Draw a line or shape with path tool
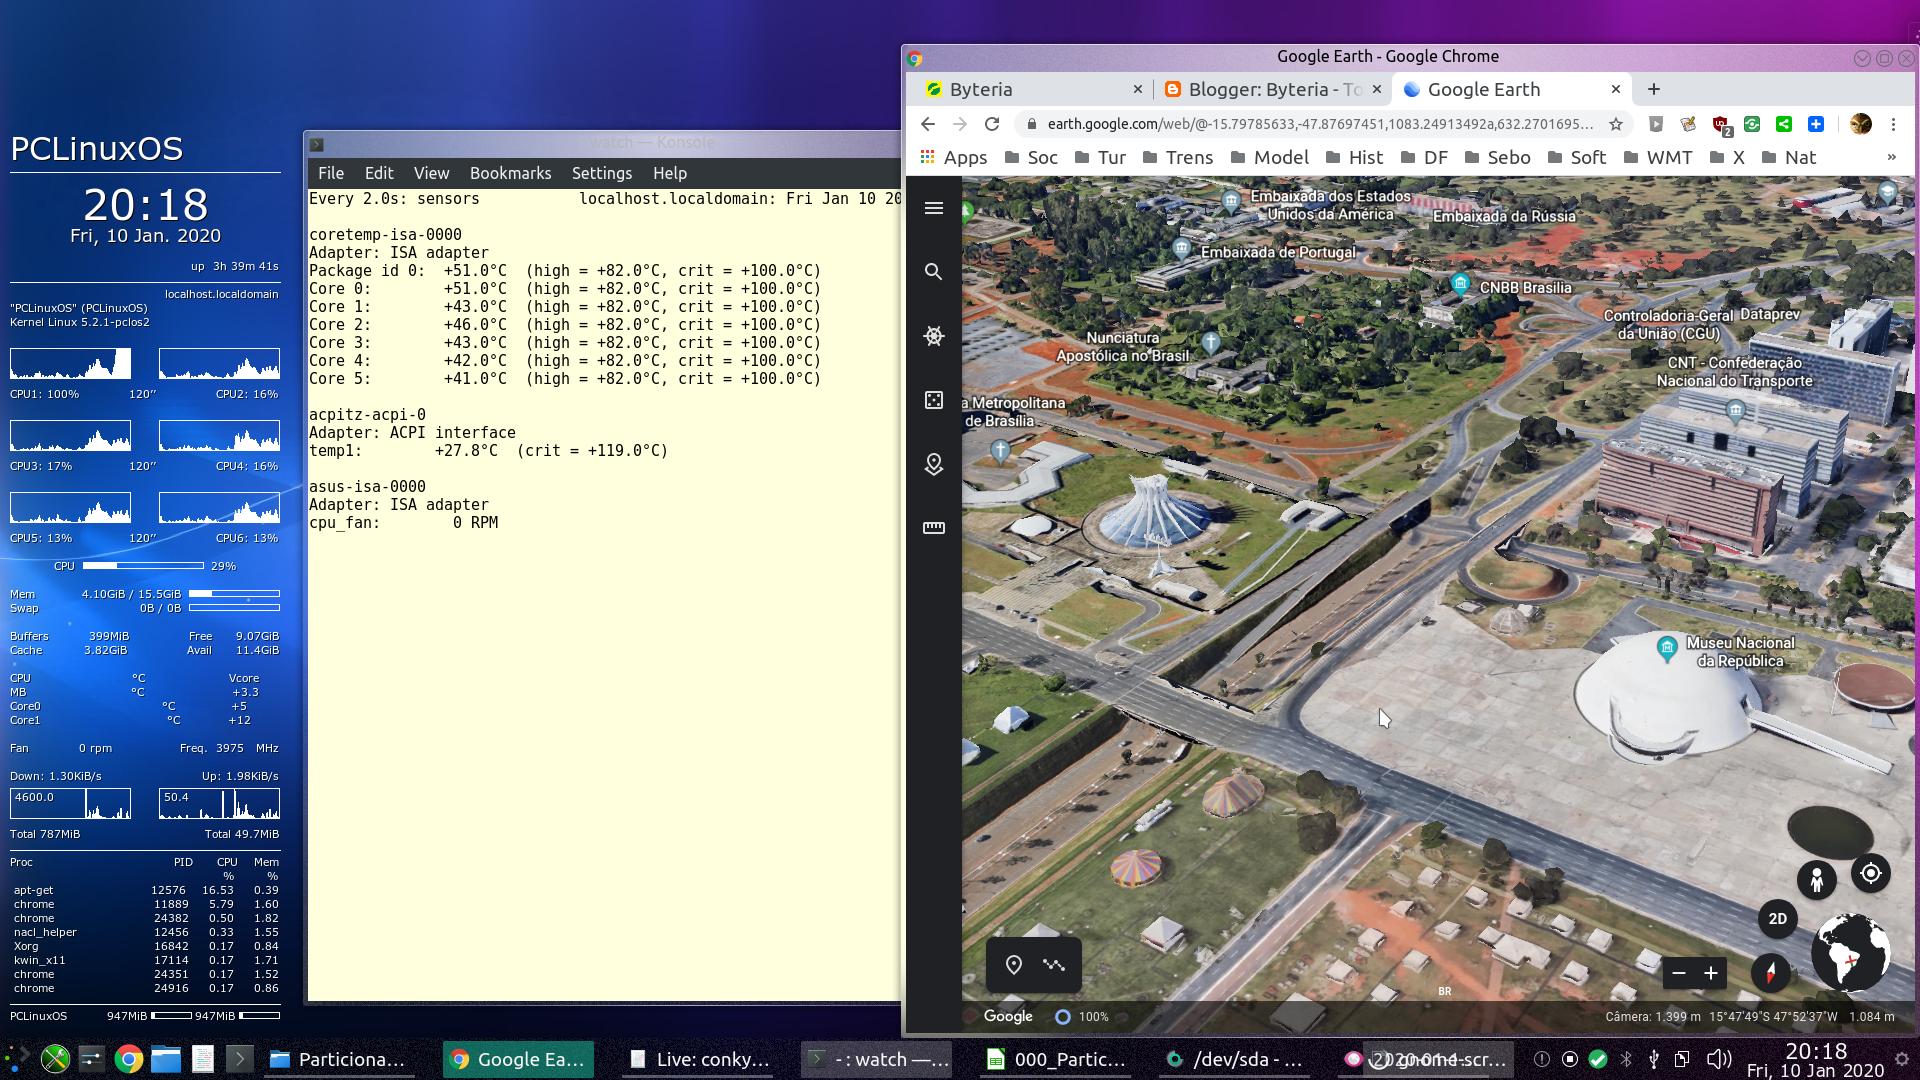1920x1080 pixels. click(x=1054, y=965)
